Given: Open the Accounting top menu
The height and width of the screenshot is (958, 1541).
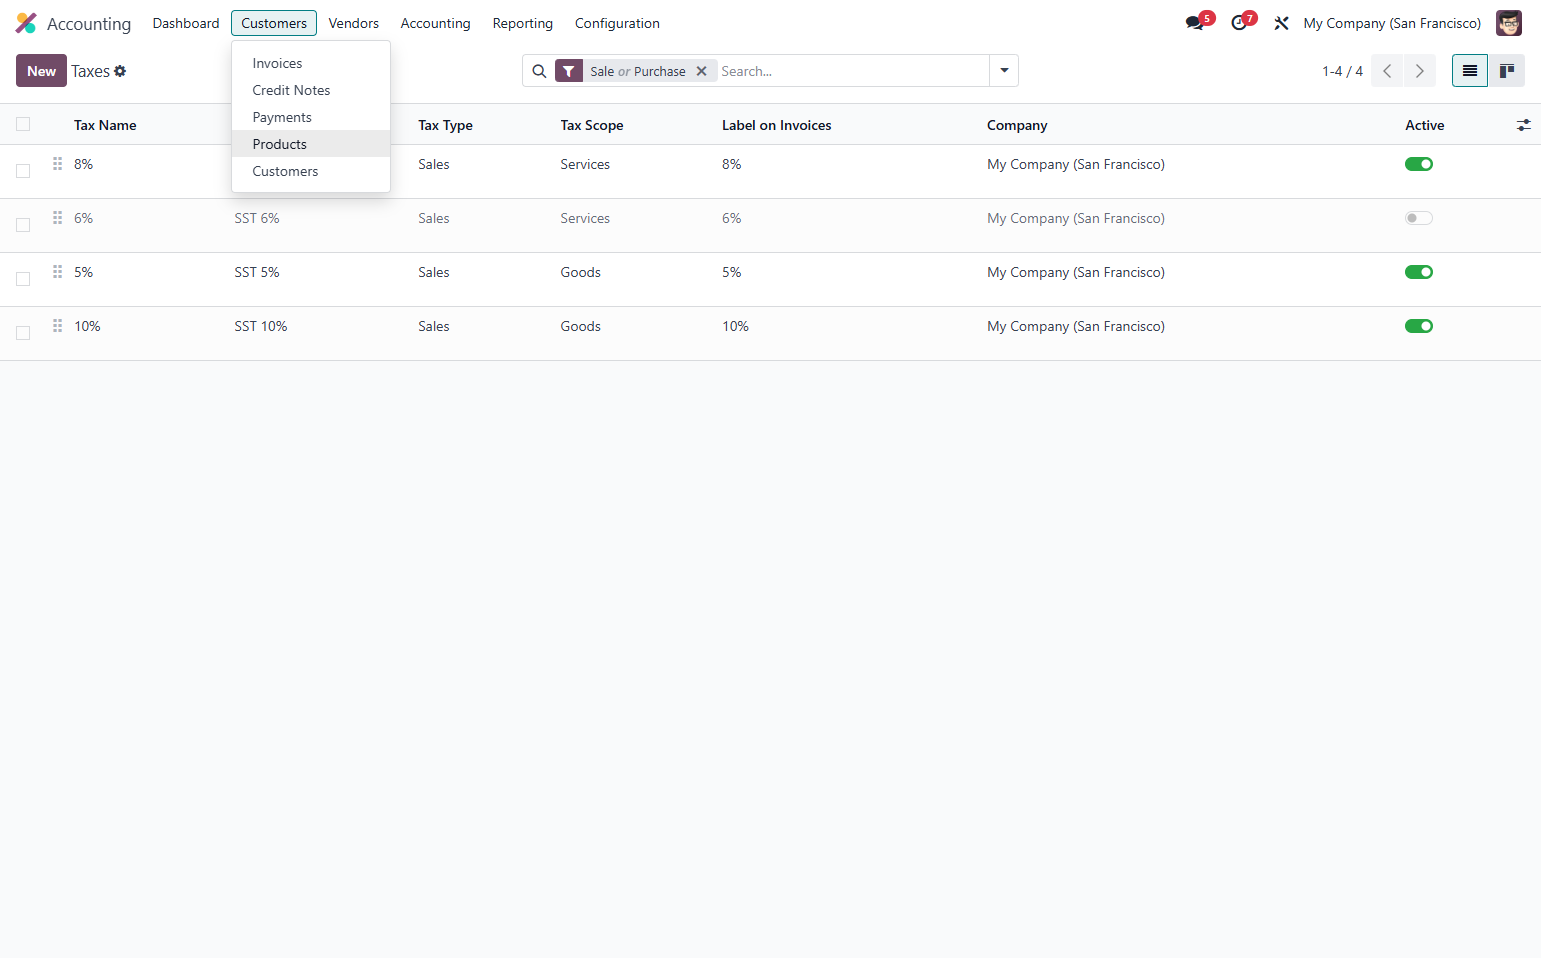Looking at the screenshot, I should tap(435, 23).
